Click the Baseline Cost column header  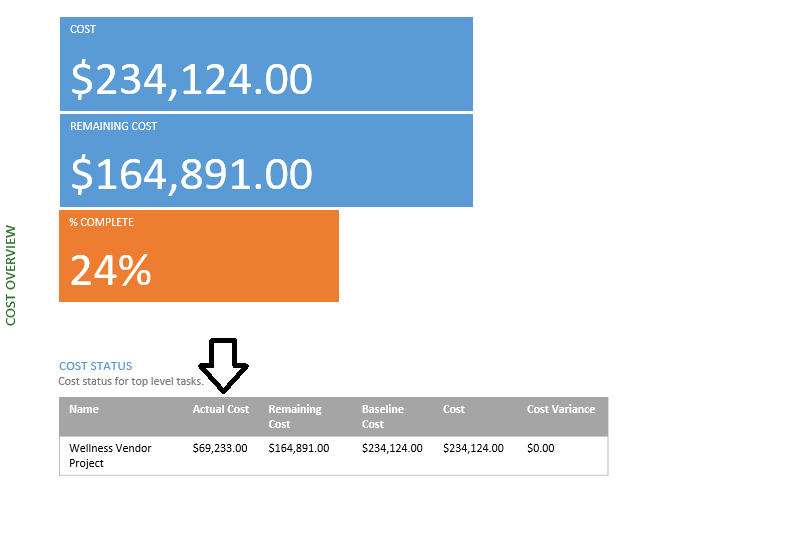(383, 416)
